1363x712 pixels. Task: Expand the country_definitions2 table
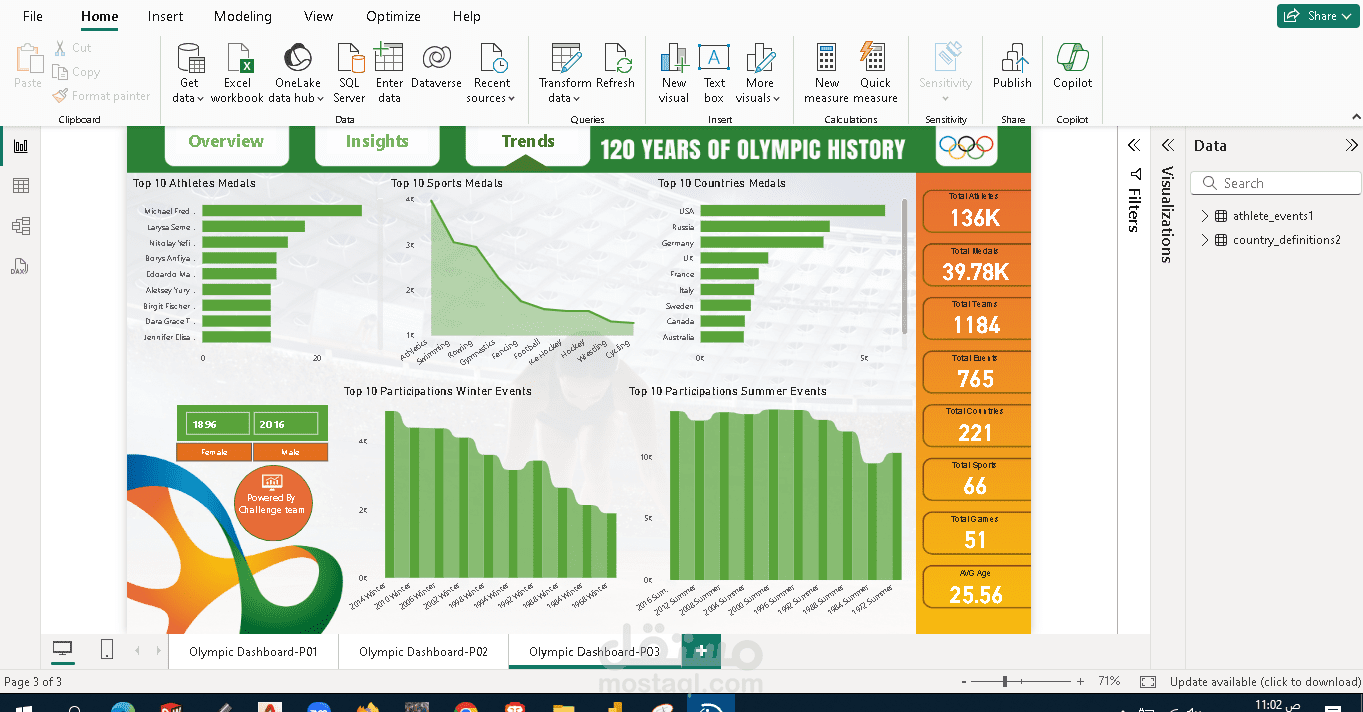[x=1205, y=240]
